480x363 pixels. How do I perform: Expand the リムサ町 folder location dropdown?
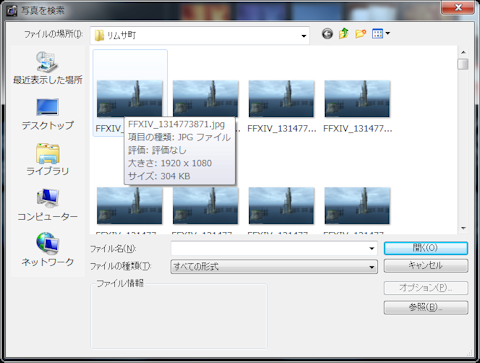(304, 36)
